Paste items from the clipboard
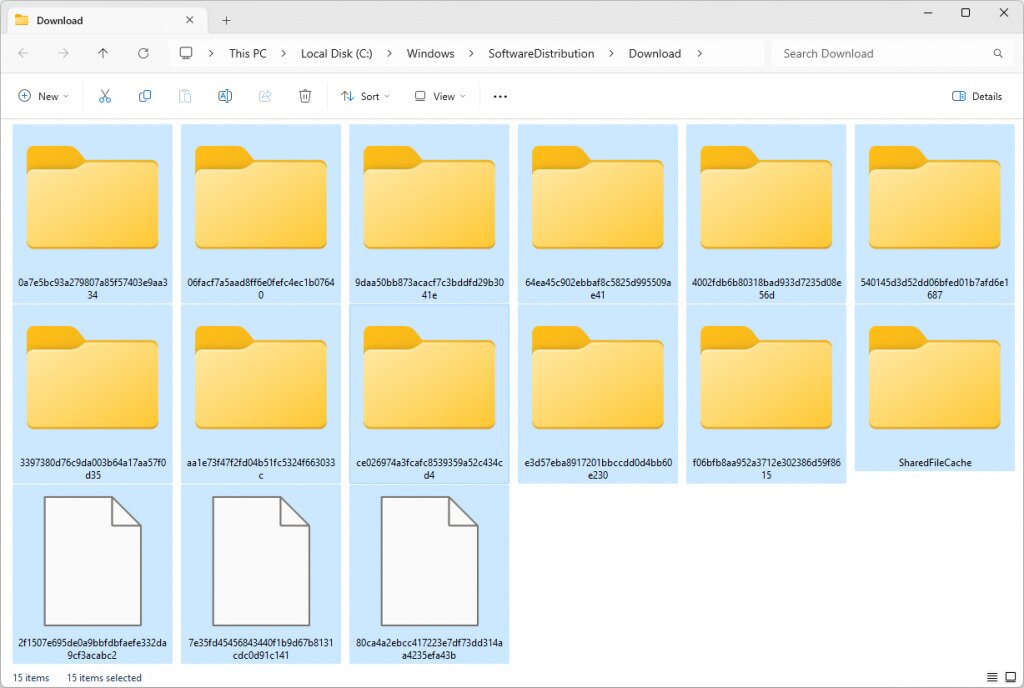 click(x=184, y=95)
